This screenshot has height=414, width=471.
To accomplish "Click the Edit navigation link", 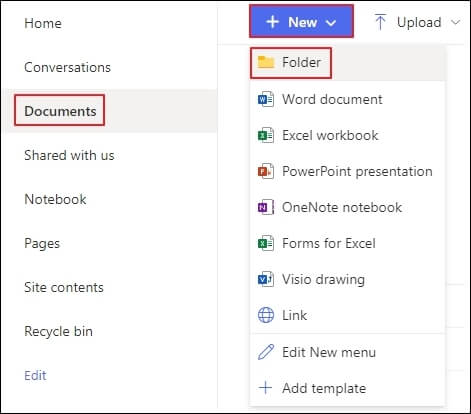I will point(35,375).
